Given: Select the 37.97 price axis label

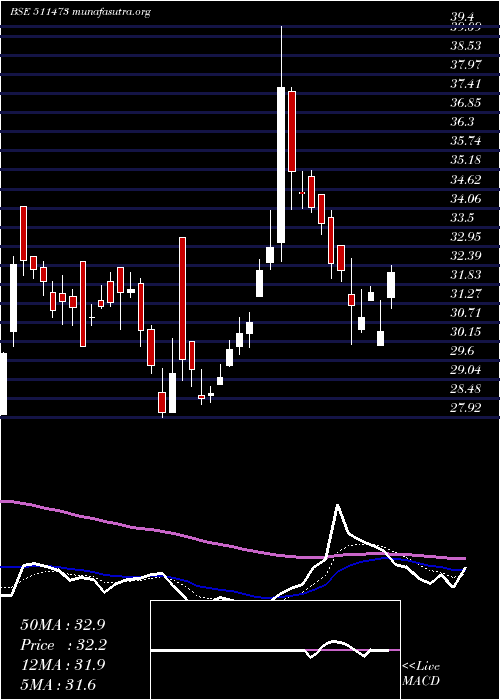Looking at the screenshot, I should (465, 65).
